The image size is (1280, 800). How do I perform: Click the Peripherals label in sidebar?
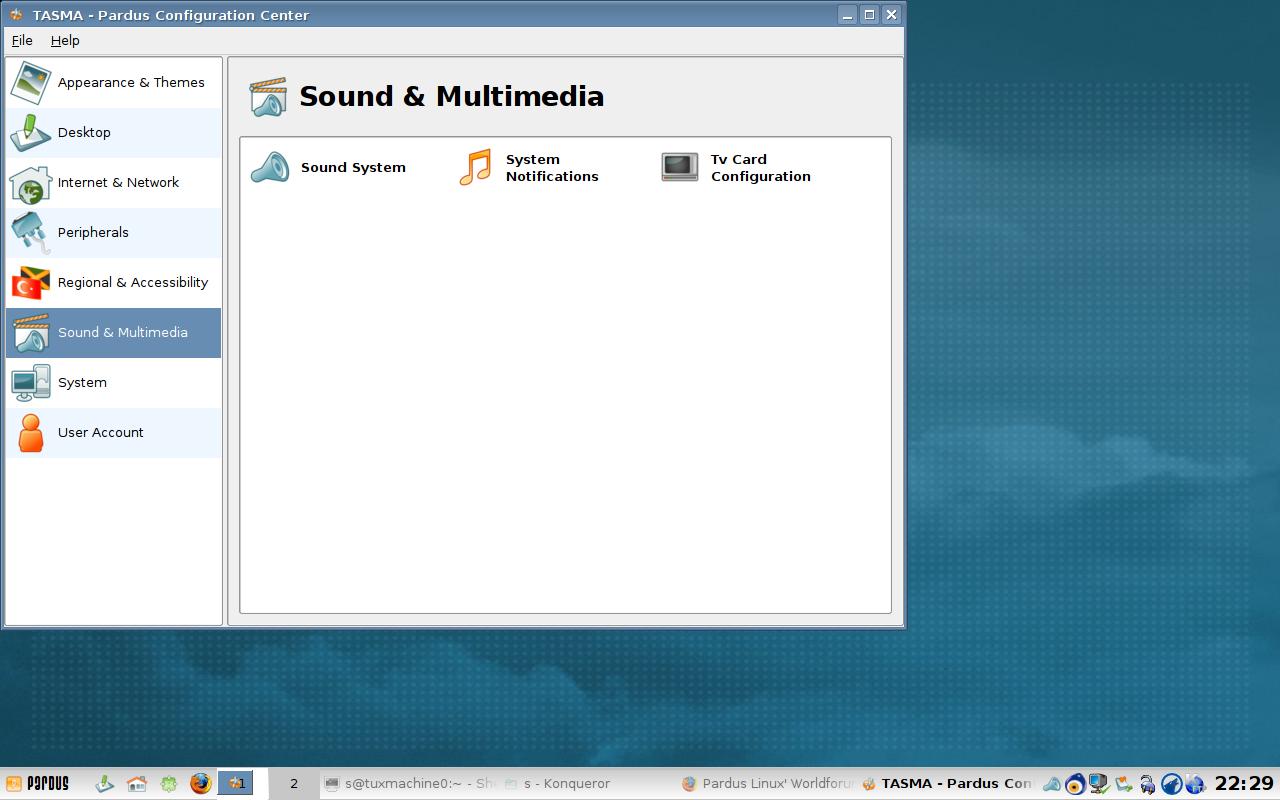(x=93, y=233)
